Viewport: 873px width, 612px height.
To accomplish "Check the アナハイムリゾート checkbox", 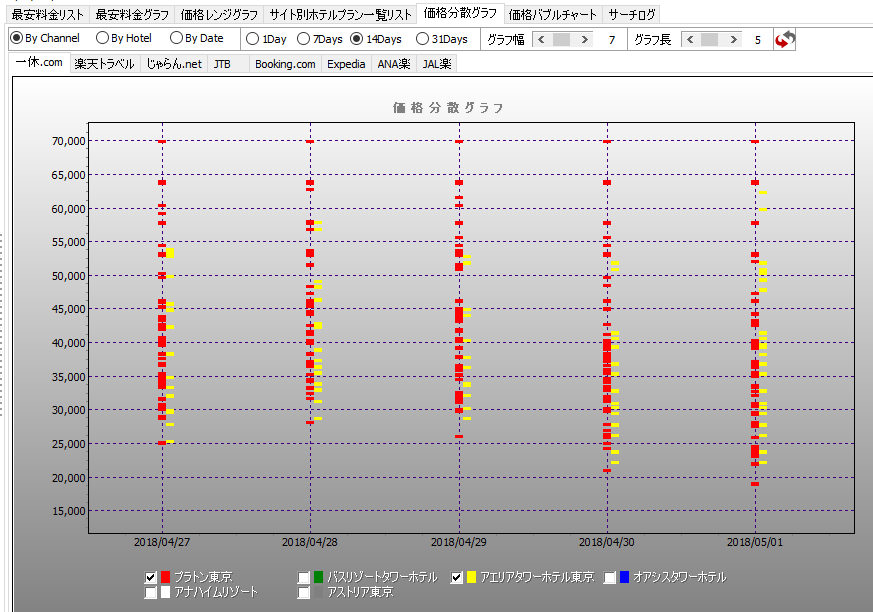I will [x=151, y=593].
